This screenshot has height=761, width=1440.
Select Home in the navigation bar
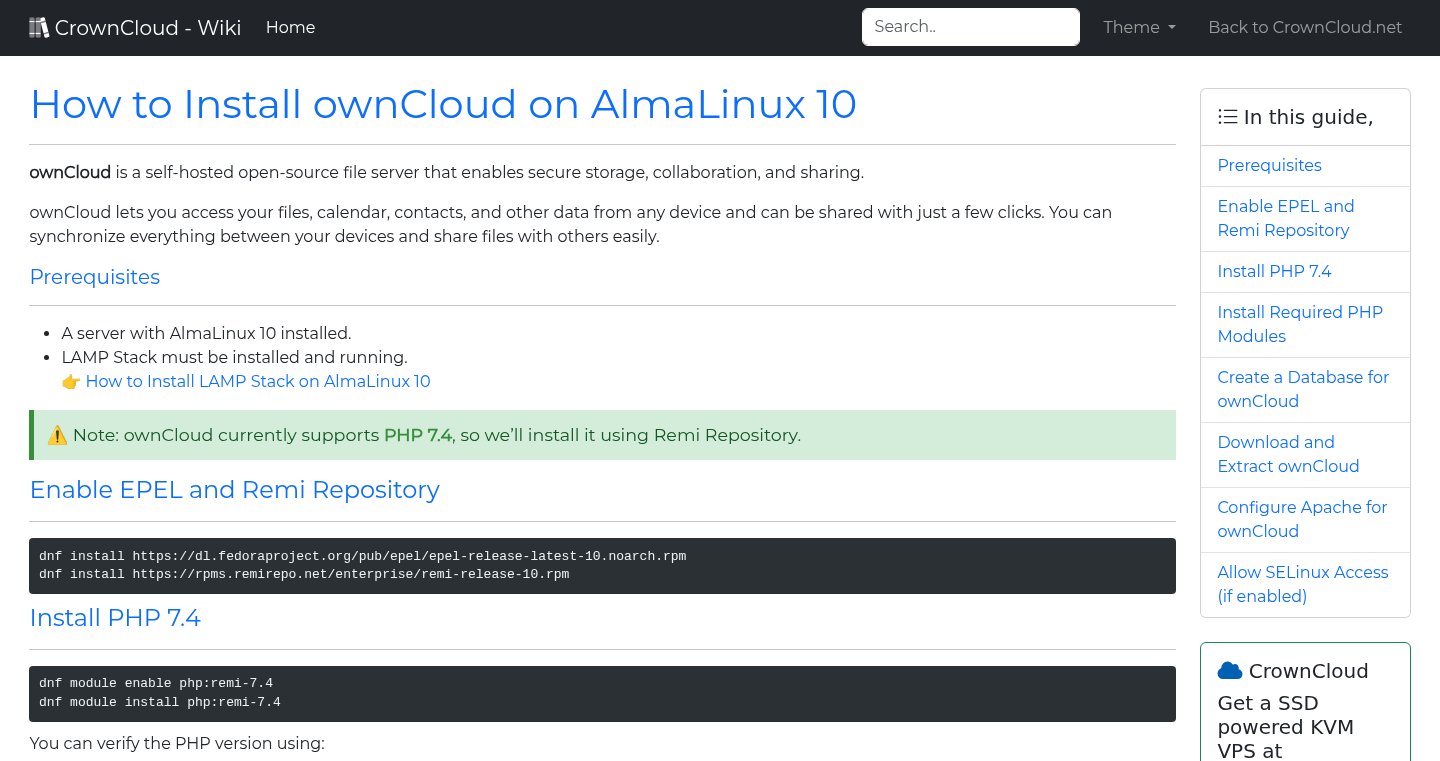click(x=290, y=27)
